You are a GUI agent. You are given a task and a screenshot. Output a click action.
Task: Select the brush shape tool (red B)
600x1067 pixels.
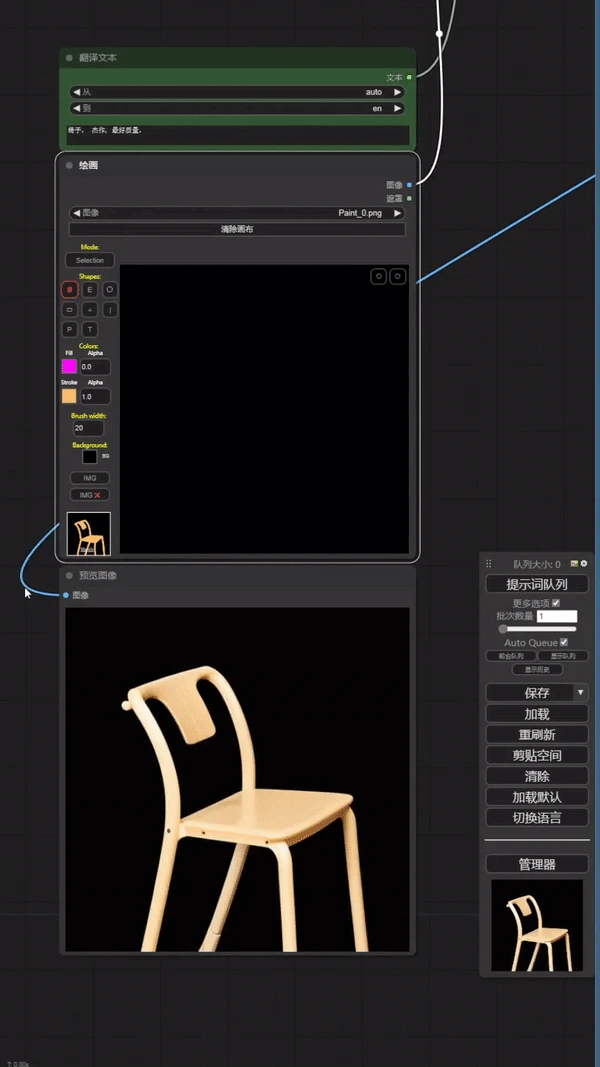tap(69, 290)
